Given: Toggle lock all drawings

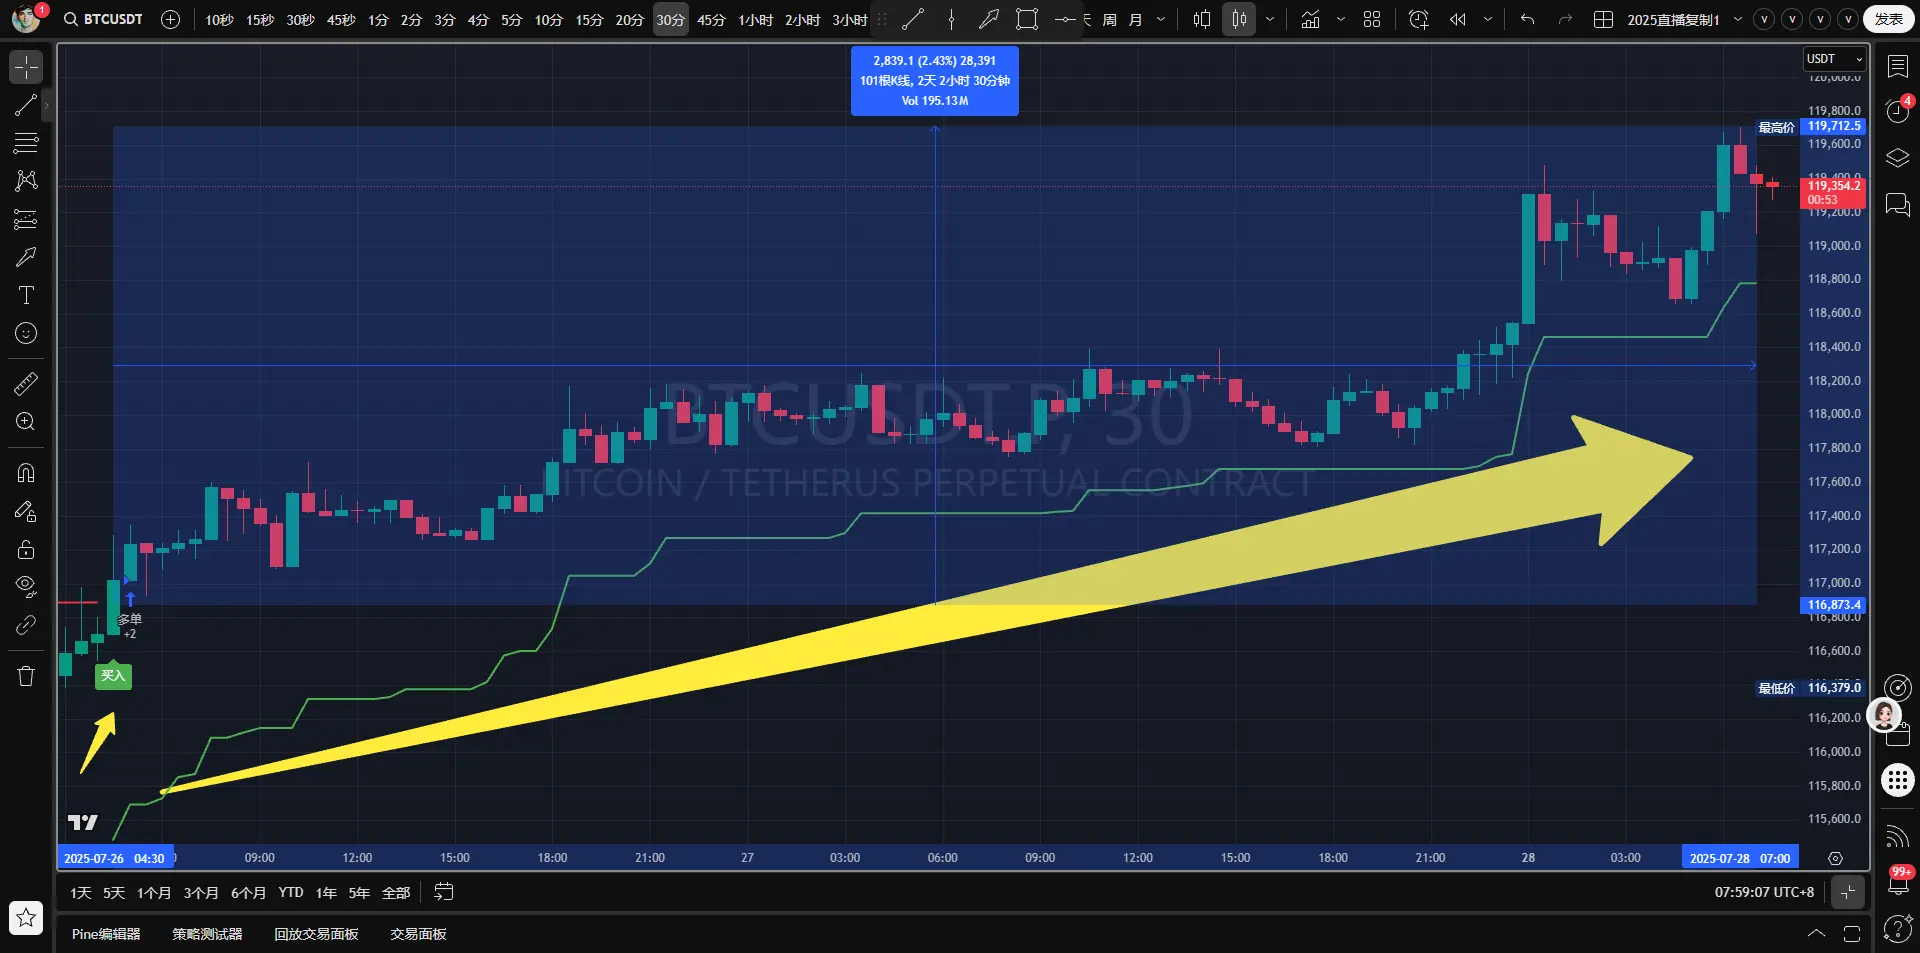Looking at the screenshot, I should [x=26, y=549].
